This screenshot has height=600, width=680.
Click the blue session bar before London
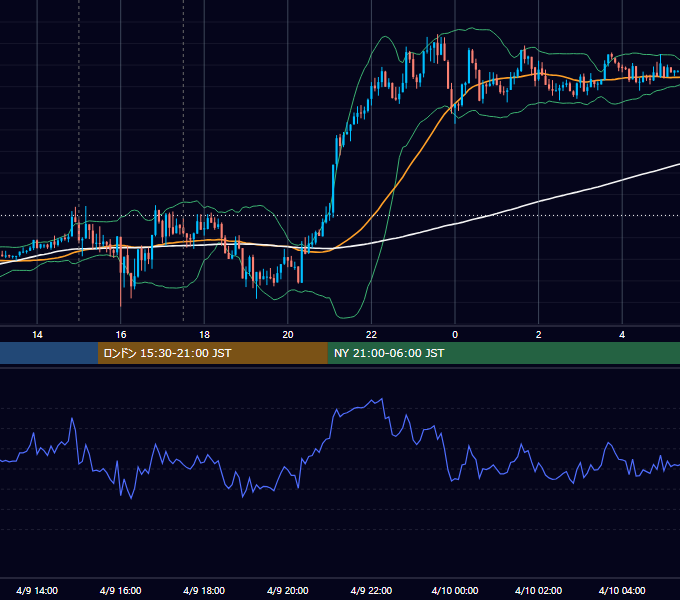coord(49,353)
